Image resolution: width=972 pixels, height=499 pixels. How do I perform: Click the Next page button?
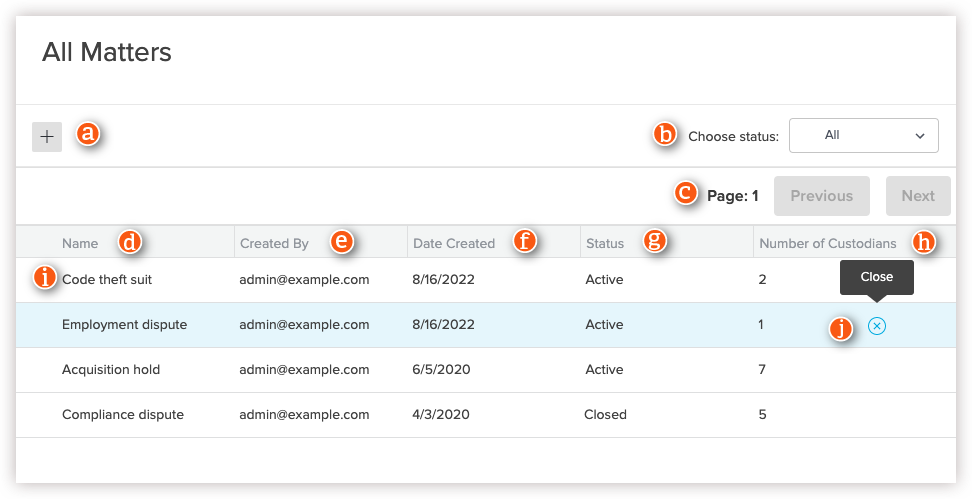click(917, 196)
